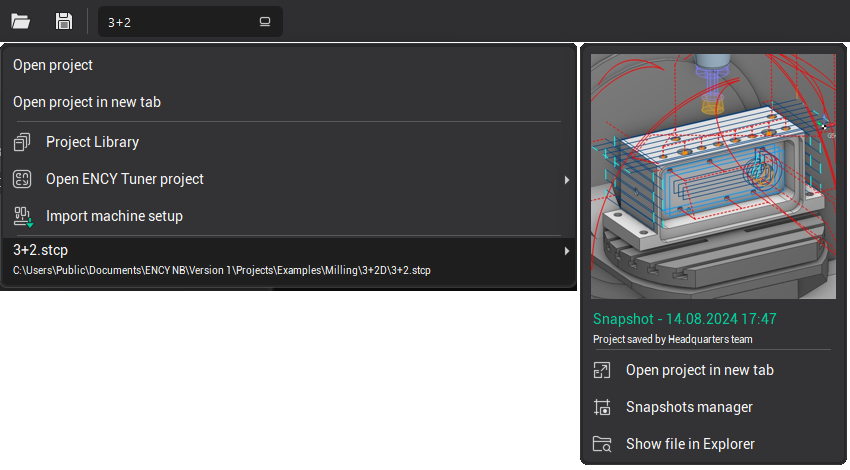This screenshot has height=470, width=850.
Task: Choose Open project from the menu
Action: tap(53, 65)
